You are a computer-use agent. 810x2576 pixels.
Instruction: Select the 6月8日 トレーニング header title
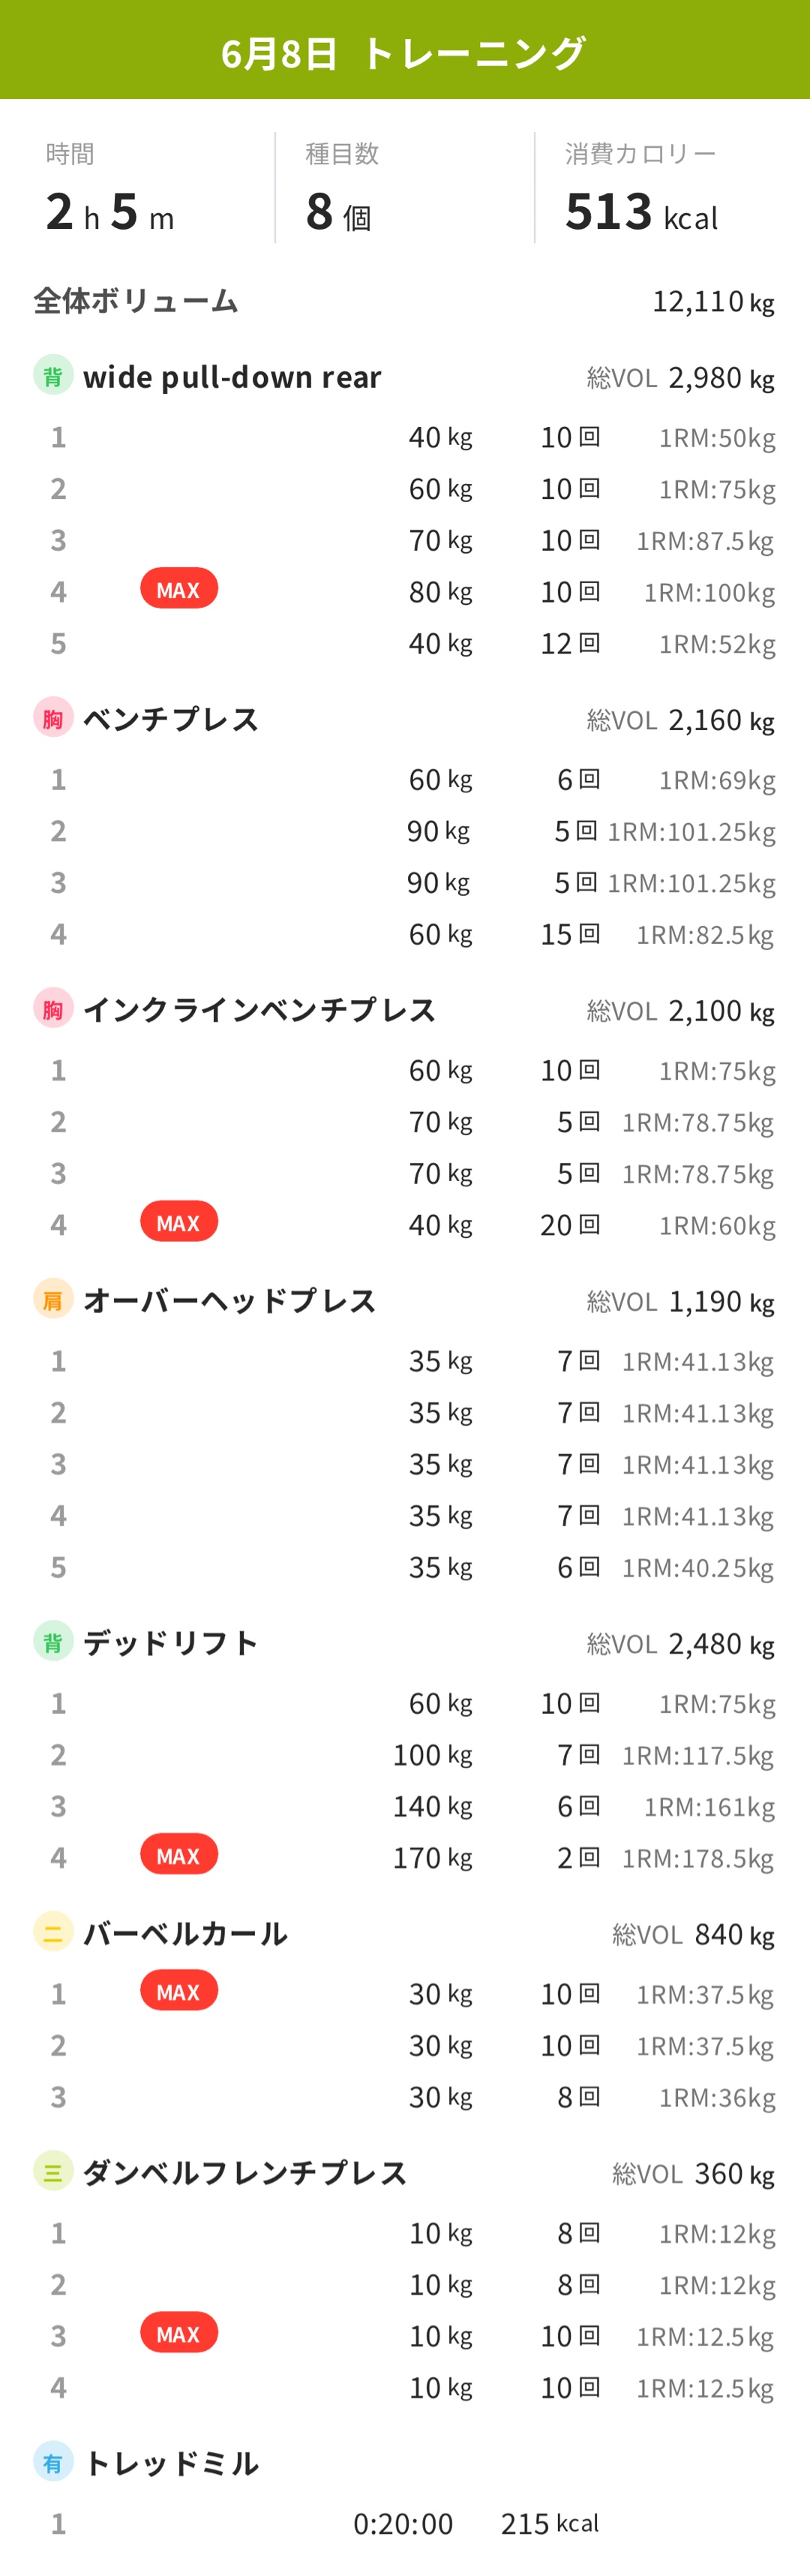[x=404, y=53]
